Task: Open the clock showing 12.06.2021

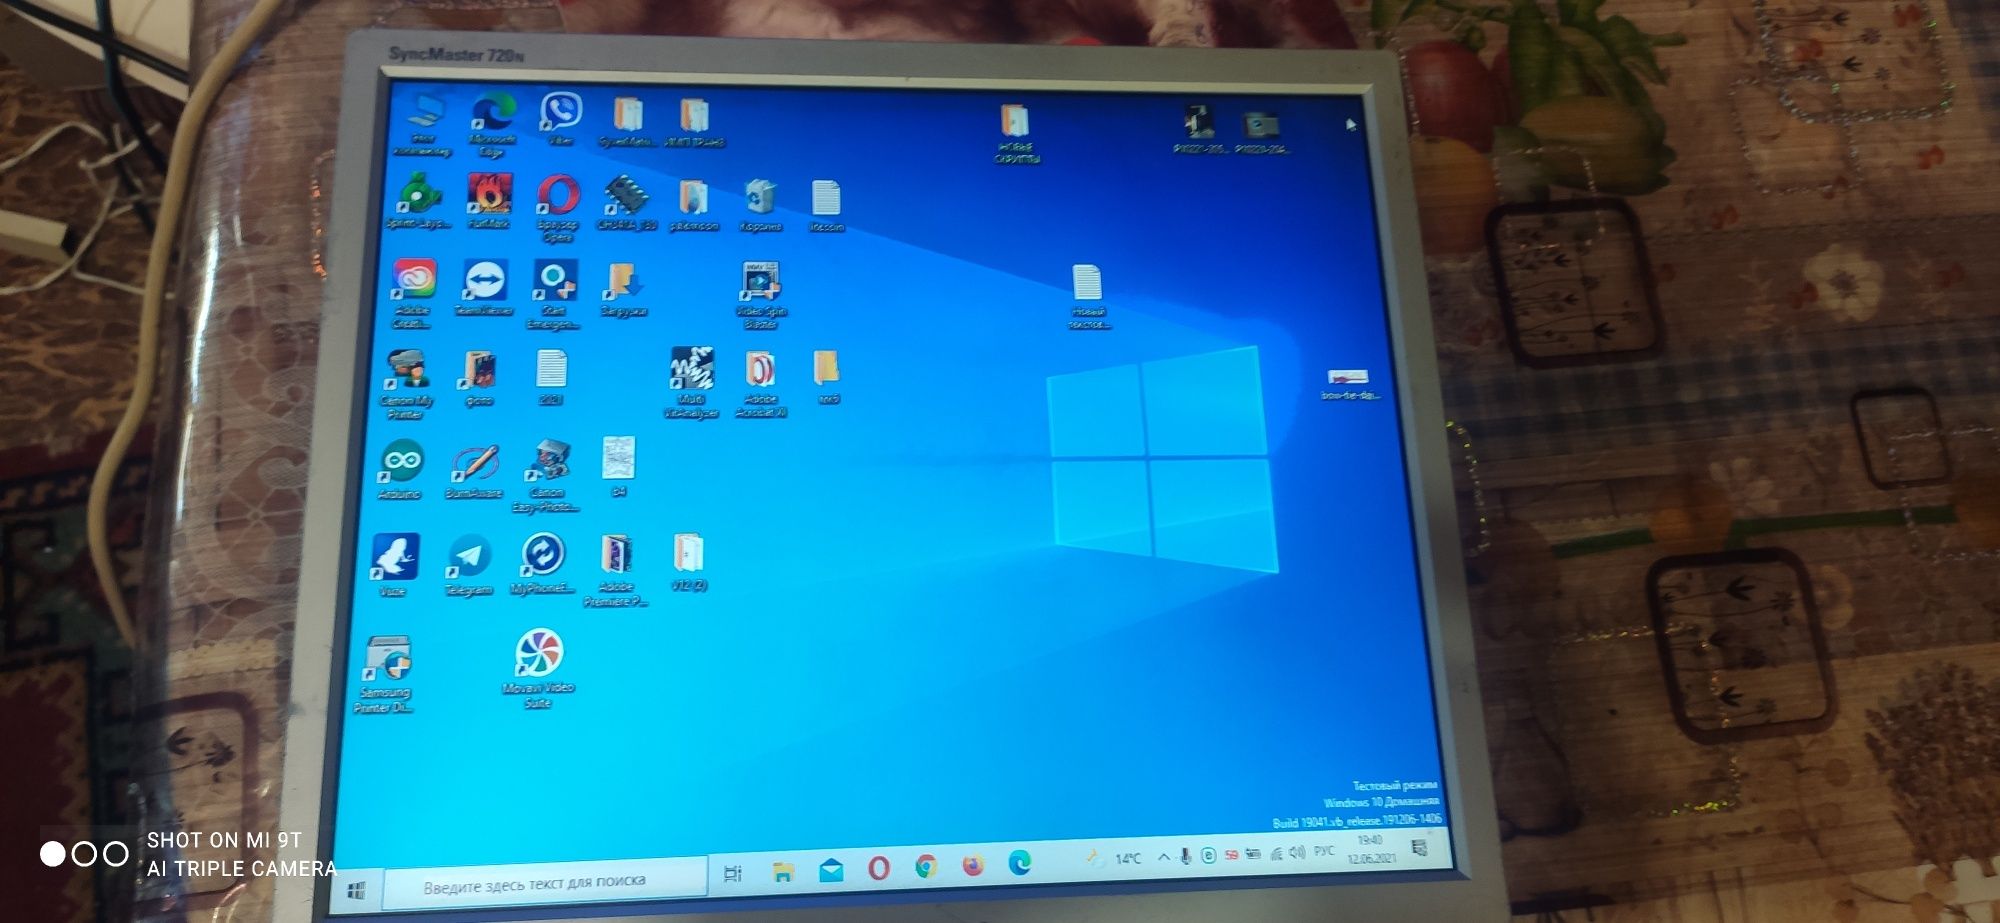Action: [1370, 850]
